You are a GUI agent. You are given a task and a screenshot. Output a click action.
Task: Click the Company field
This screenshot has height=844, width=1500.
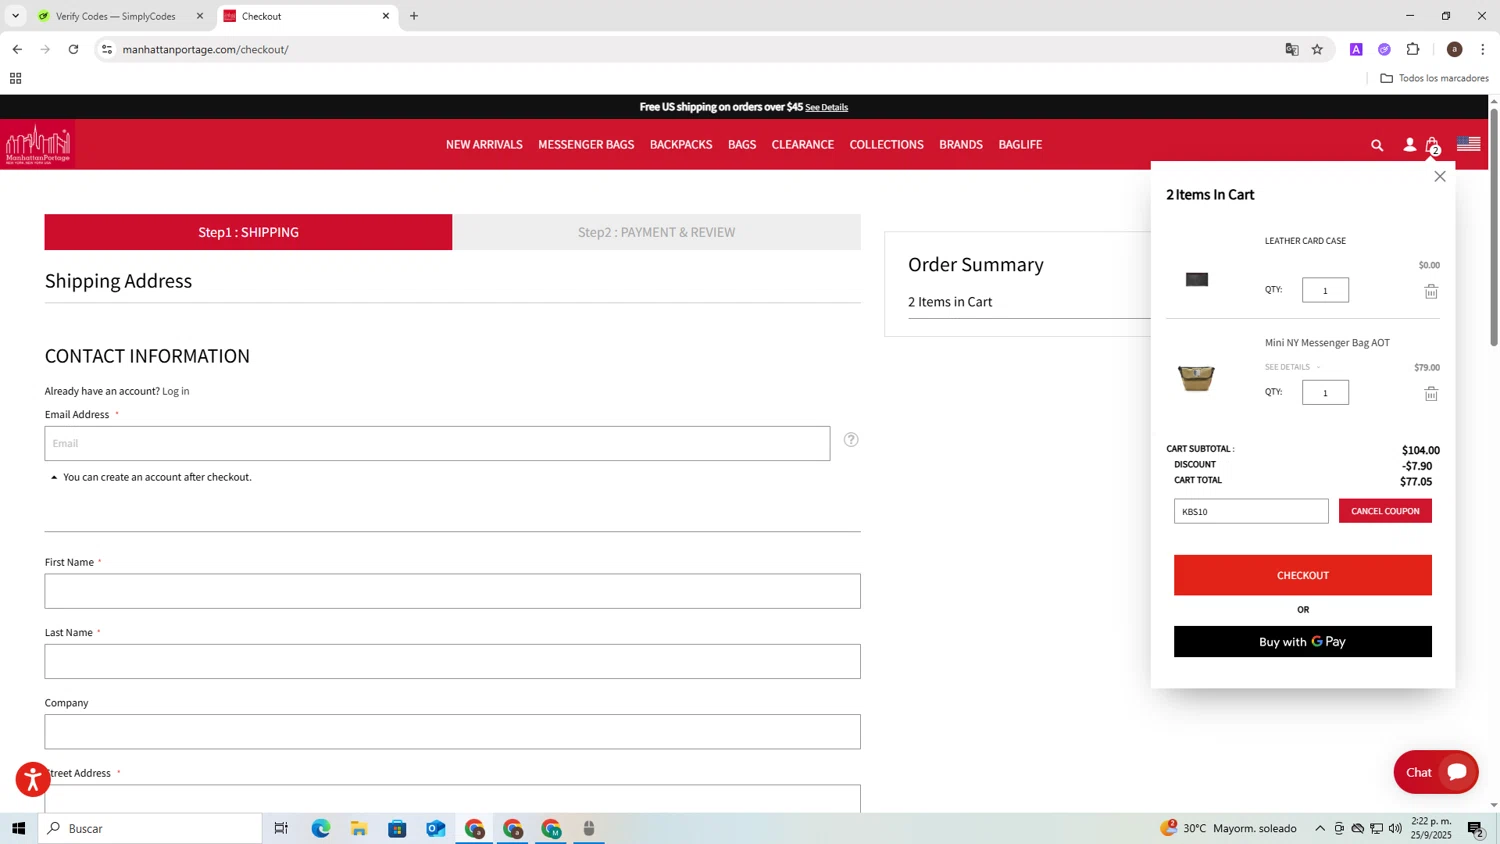click(x=452, y=732)
